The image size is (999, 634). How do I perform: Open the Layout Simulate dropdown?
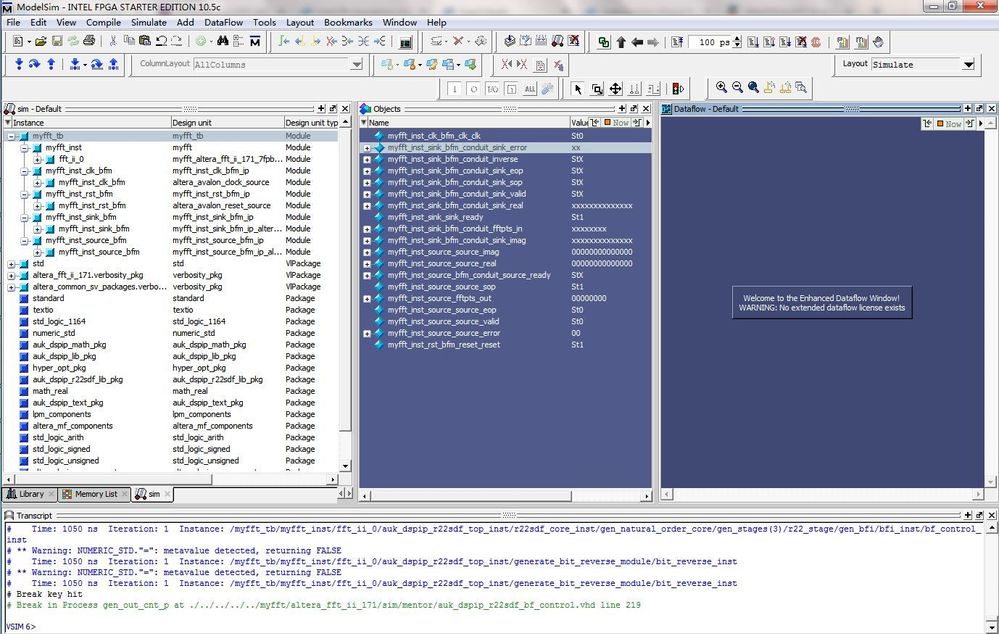pos(967,64)
